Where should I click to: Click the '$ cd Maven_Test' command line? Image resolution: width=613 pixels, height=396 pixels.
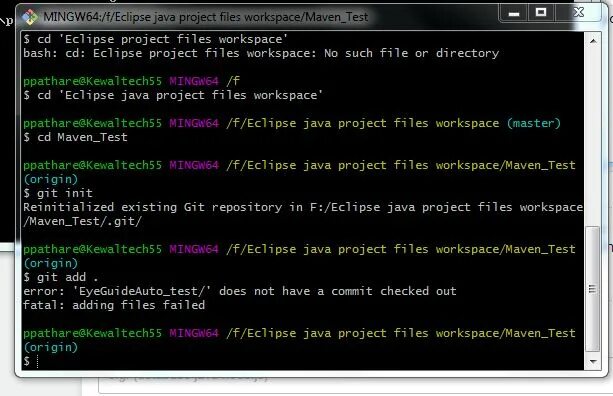click(75, 137)
